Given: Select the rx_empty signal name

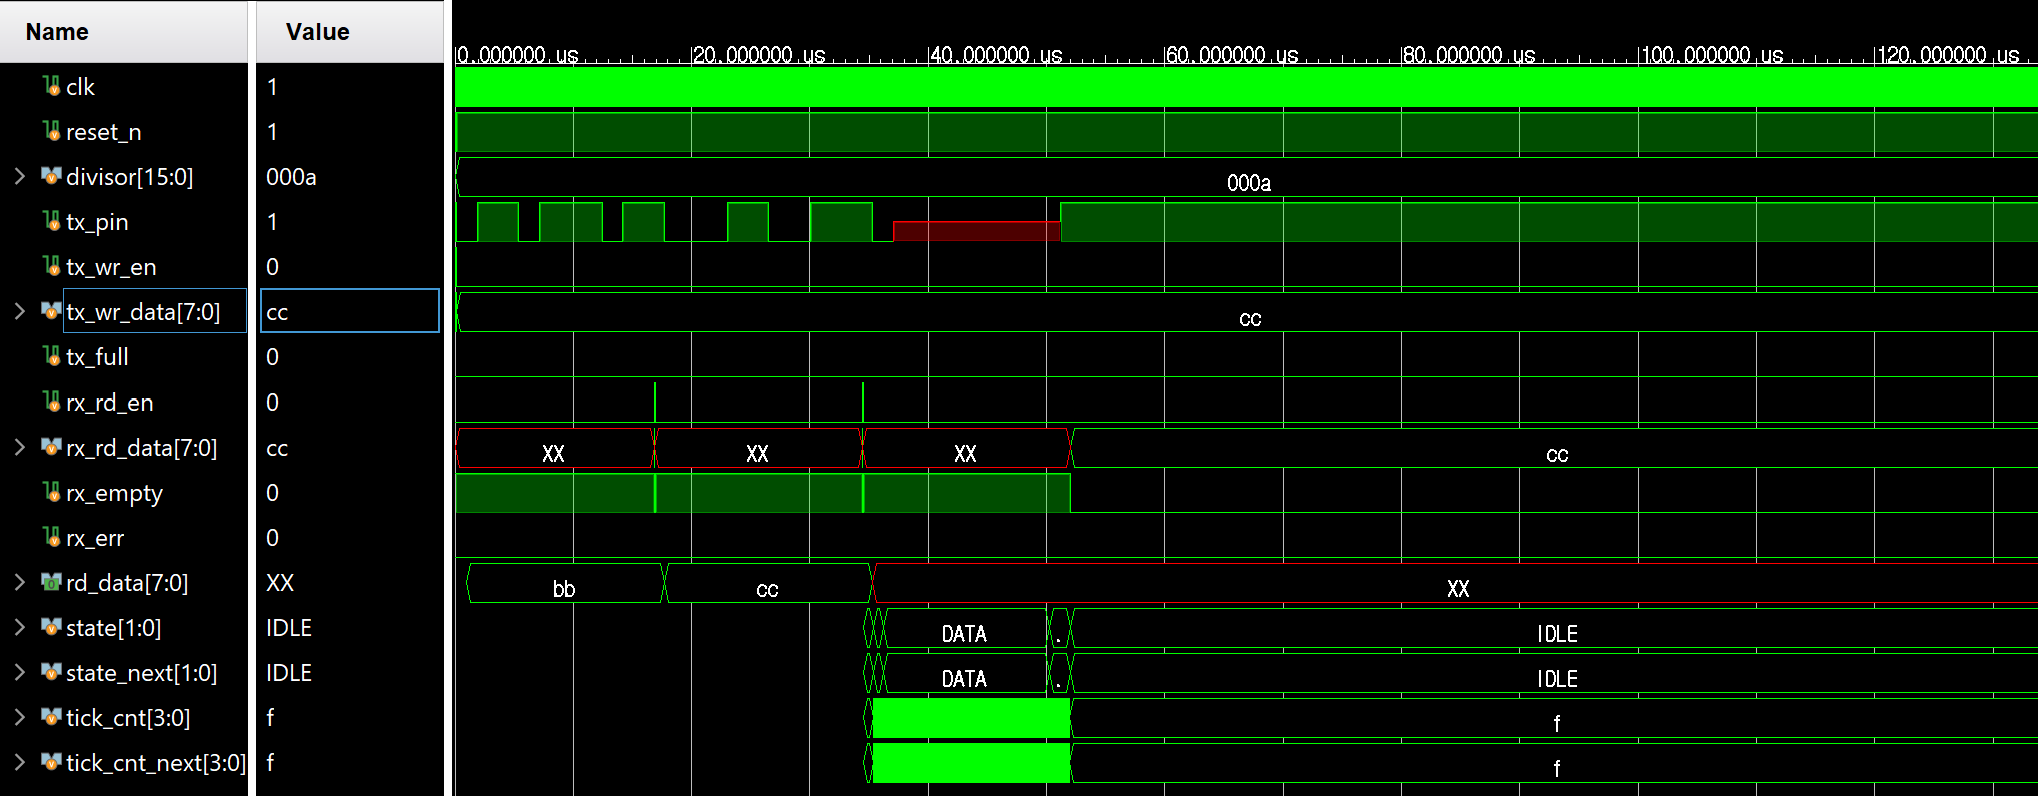Looking at the screenshot, I should point(114,493).
